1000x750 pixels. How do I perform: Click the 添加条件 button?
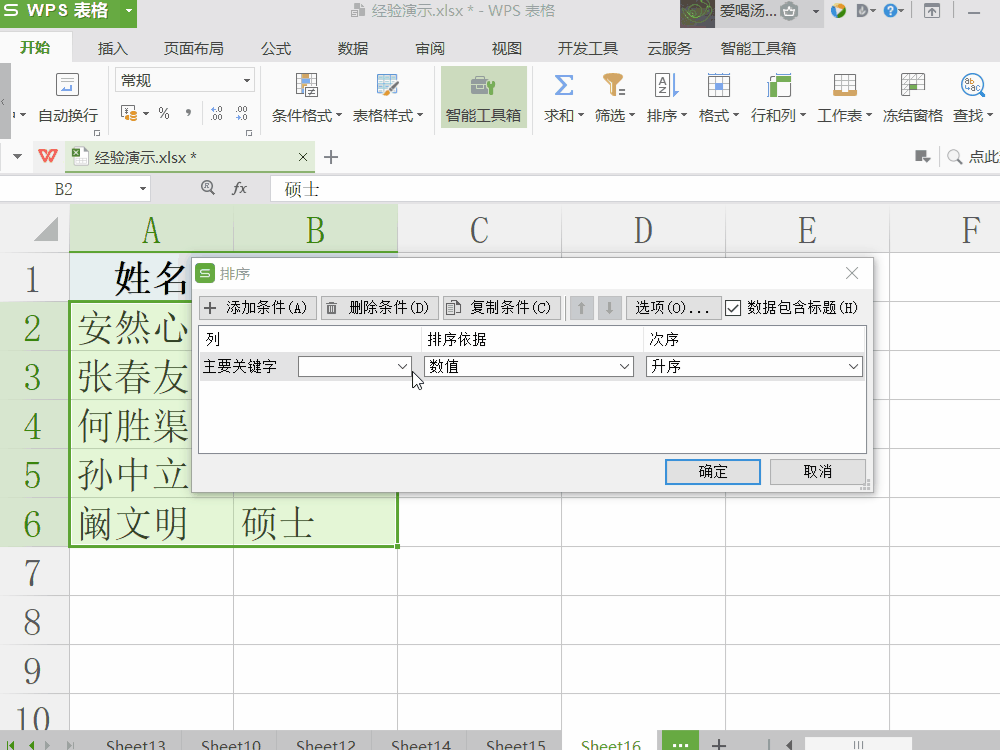[257, 307]
